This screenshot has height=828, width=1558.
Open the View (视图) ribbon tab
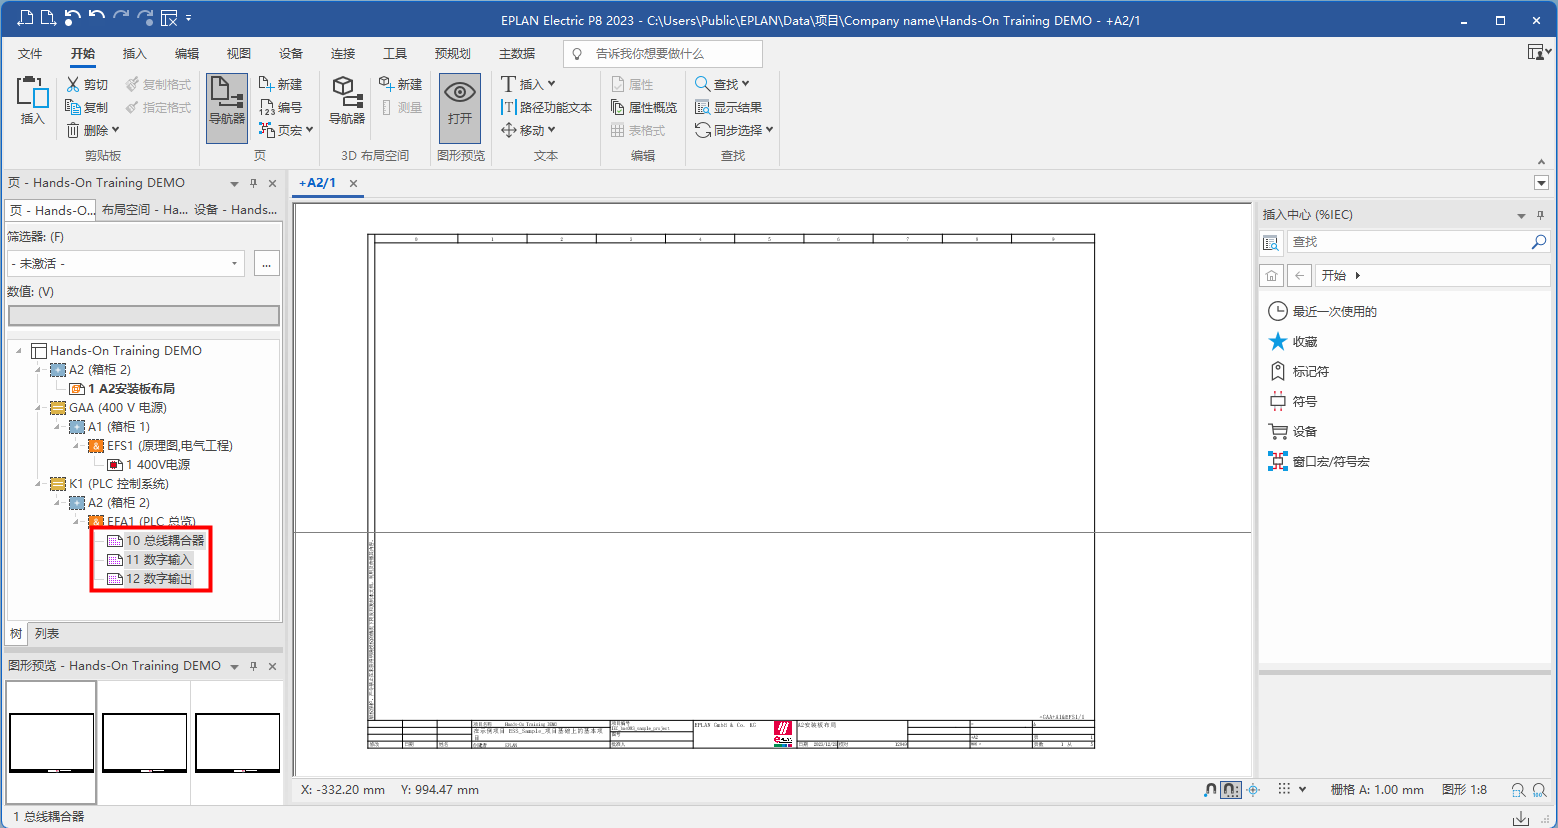(238, 54)
